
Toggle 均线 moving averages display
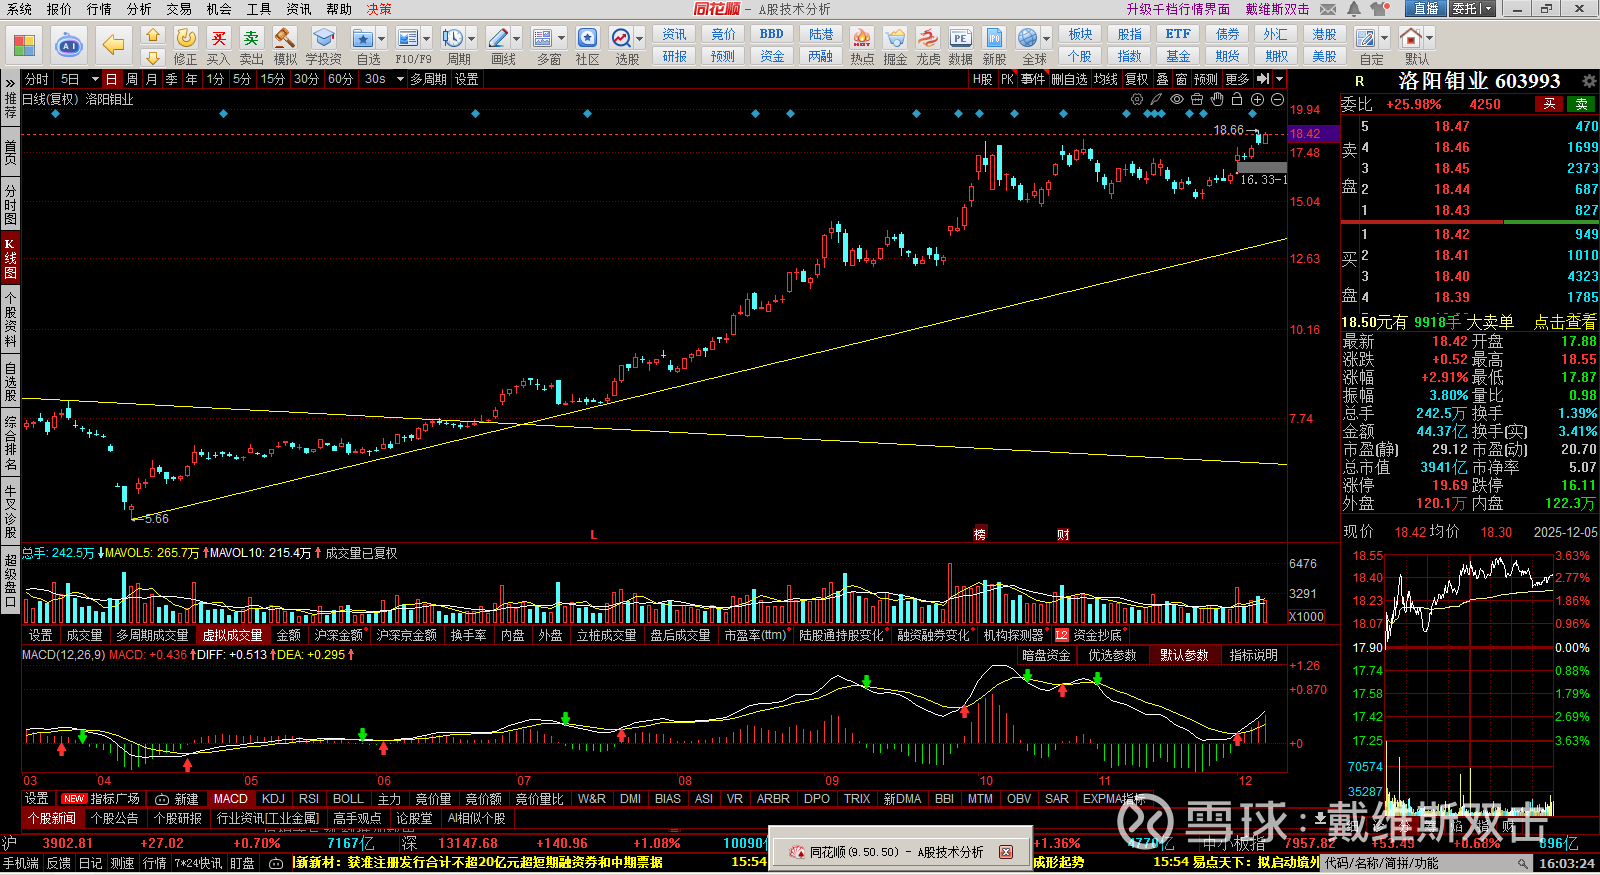pyautogui.click(x=1105, y=79)
